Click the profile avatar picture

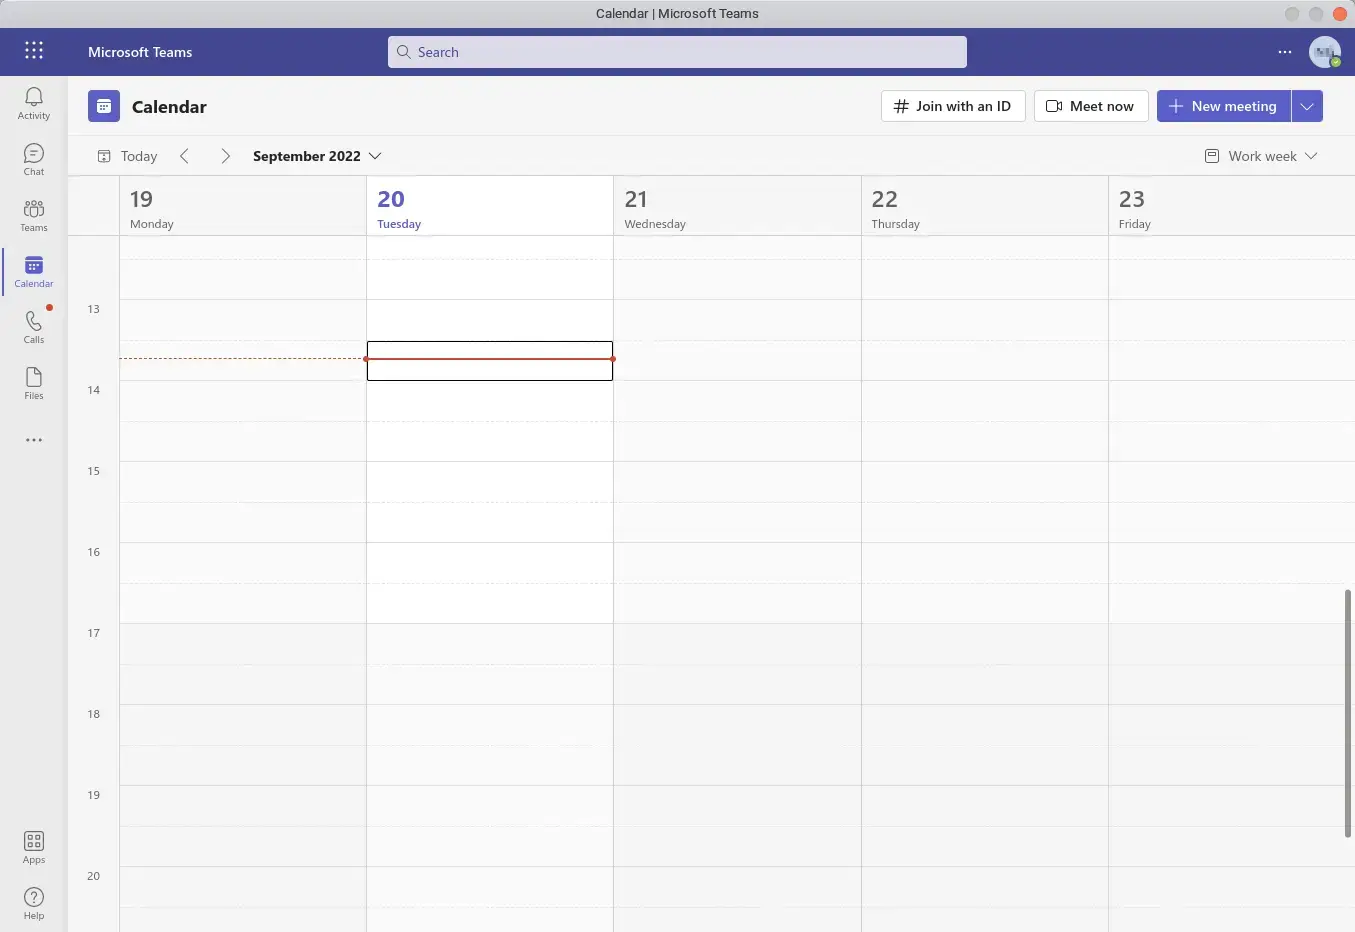1325,52
